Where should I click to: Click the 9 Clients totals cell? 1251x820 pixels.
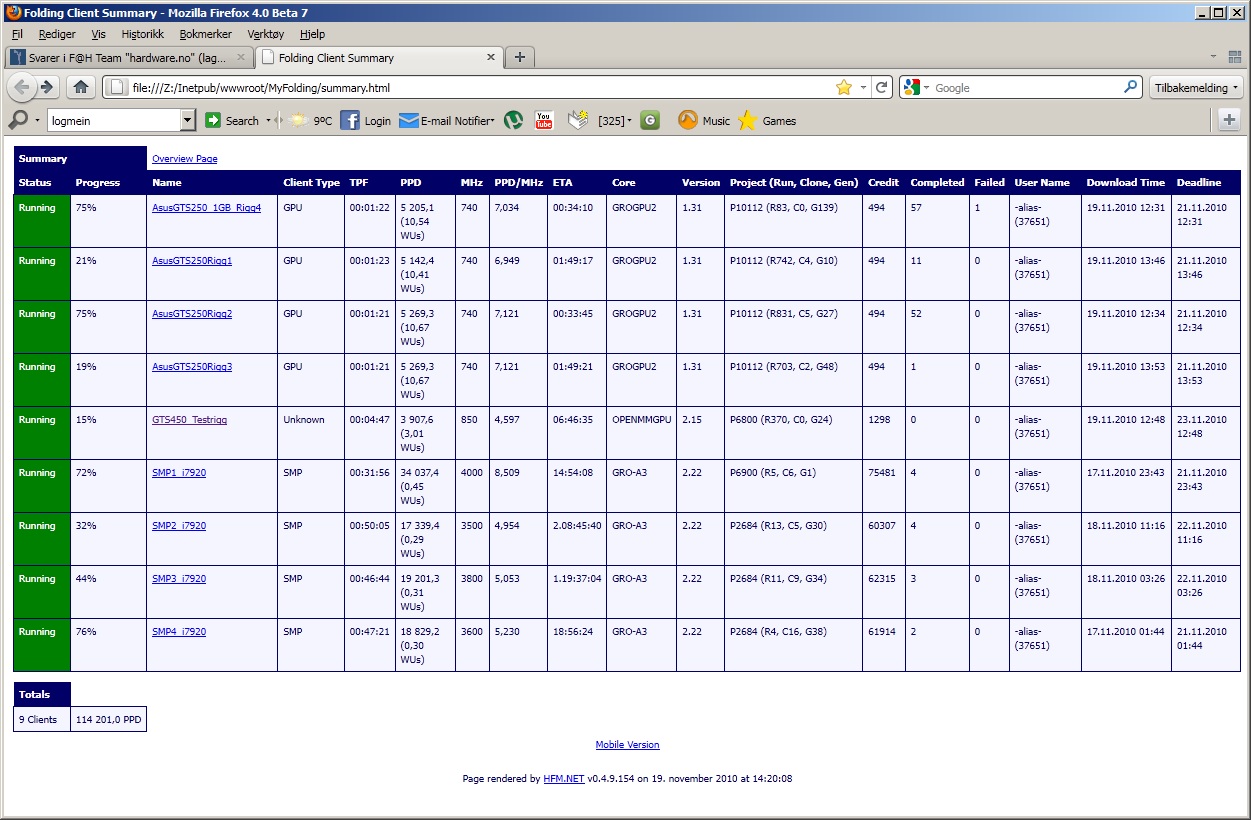click(42, 719)
